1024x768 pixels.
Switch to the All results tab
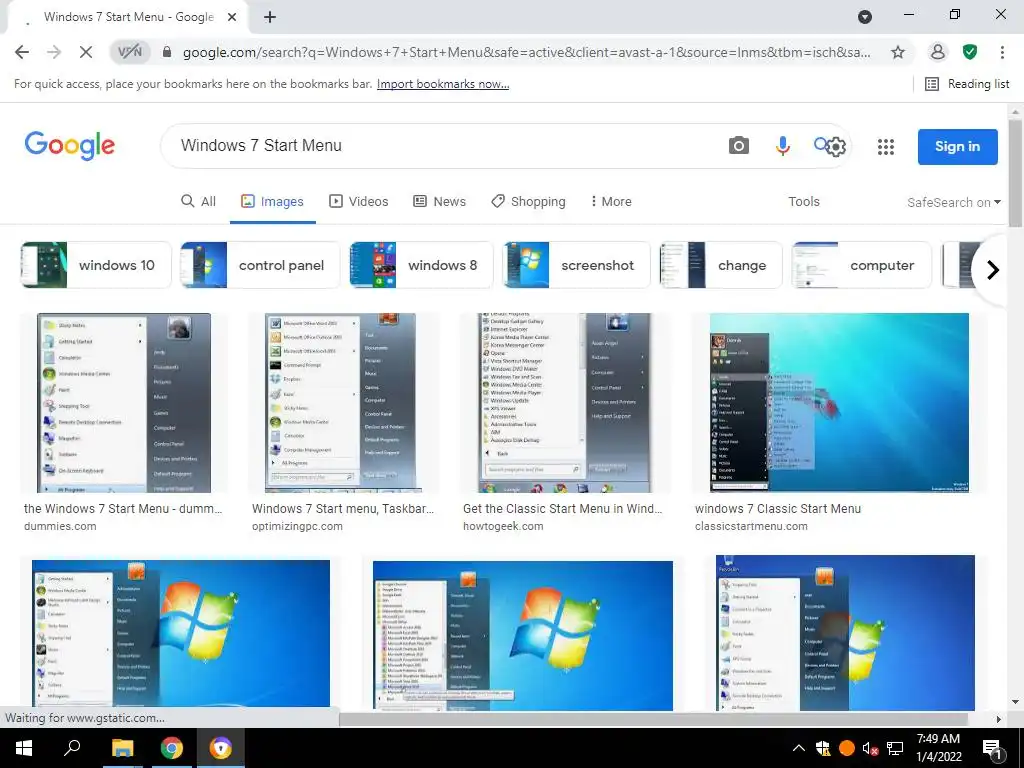tap(199, 202)
